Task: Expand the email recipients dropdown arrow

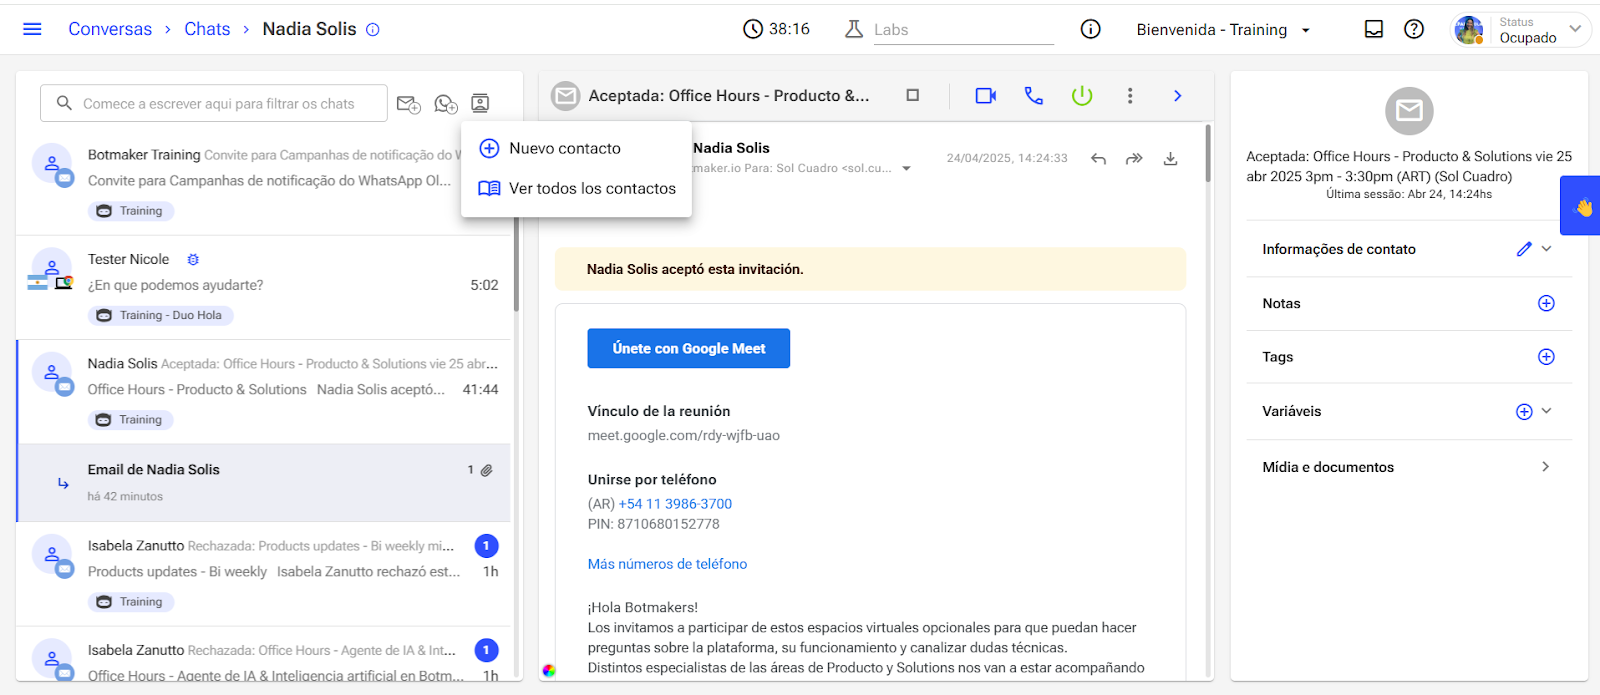Action: (x=907, y=168)
